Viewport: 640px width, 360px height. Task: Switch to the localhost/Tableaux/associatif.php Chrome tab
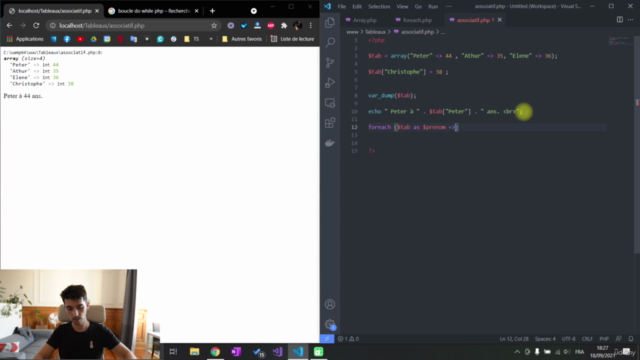[55, 11]
